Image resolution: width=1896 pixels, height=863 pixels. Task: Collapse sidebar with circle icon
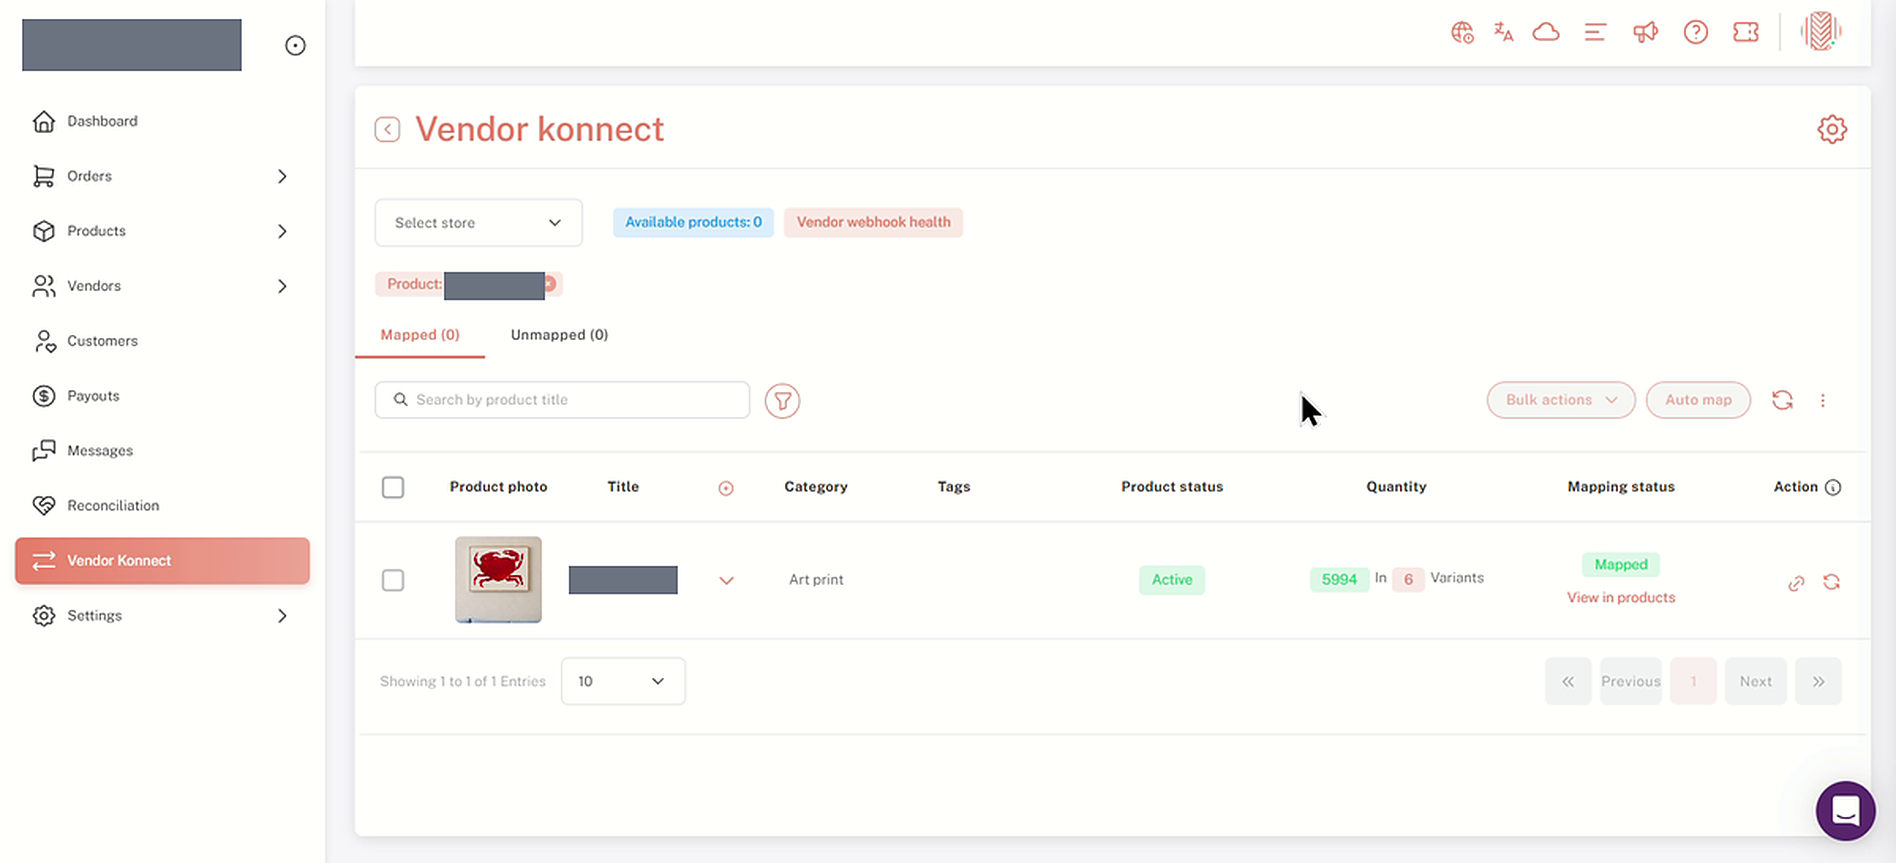pos(295,45)
